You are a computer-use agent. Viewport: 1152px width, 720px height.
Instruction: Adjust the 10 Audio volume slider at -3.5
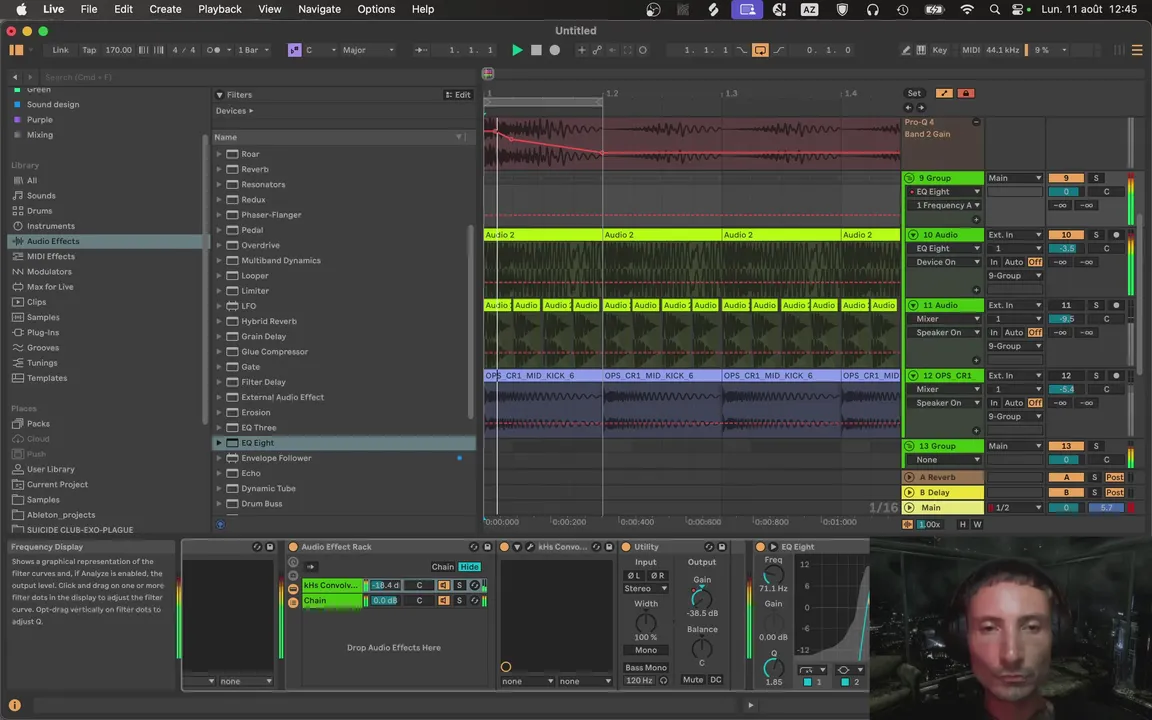point(1066,248)
